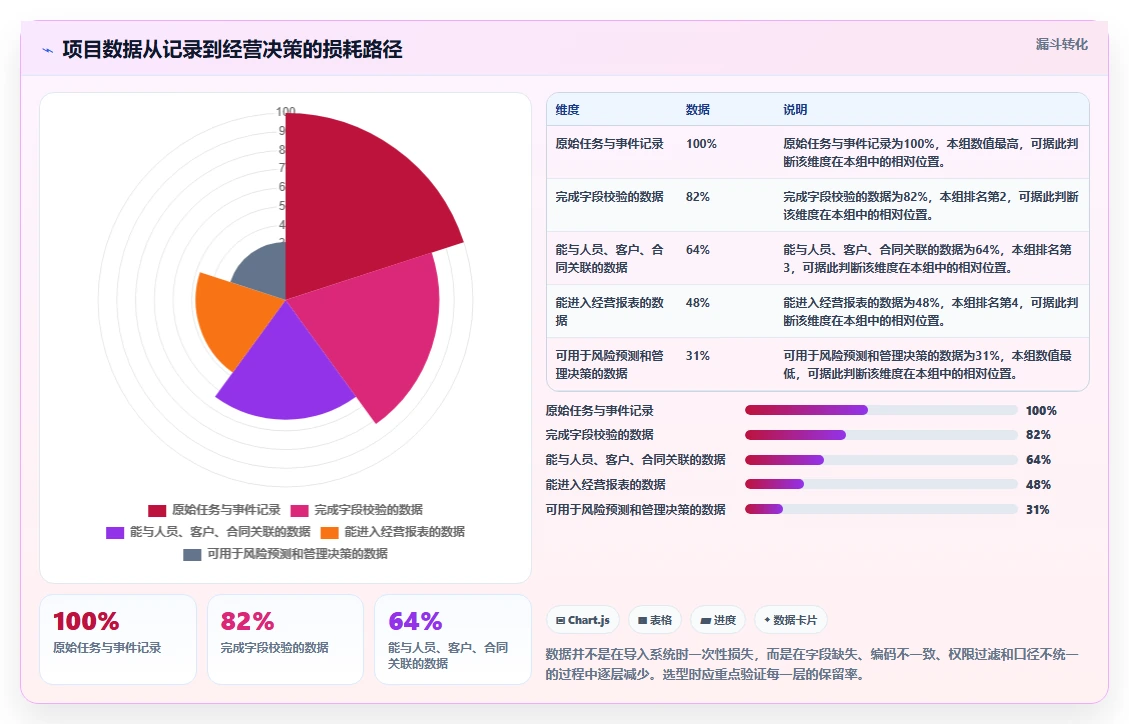Click the icon inside the 表格 chip
The image size is (1129, 724).
coord(642,620)
